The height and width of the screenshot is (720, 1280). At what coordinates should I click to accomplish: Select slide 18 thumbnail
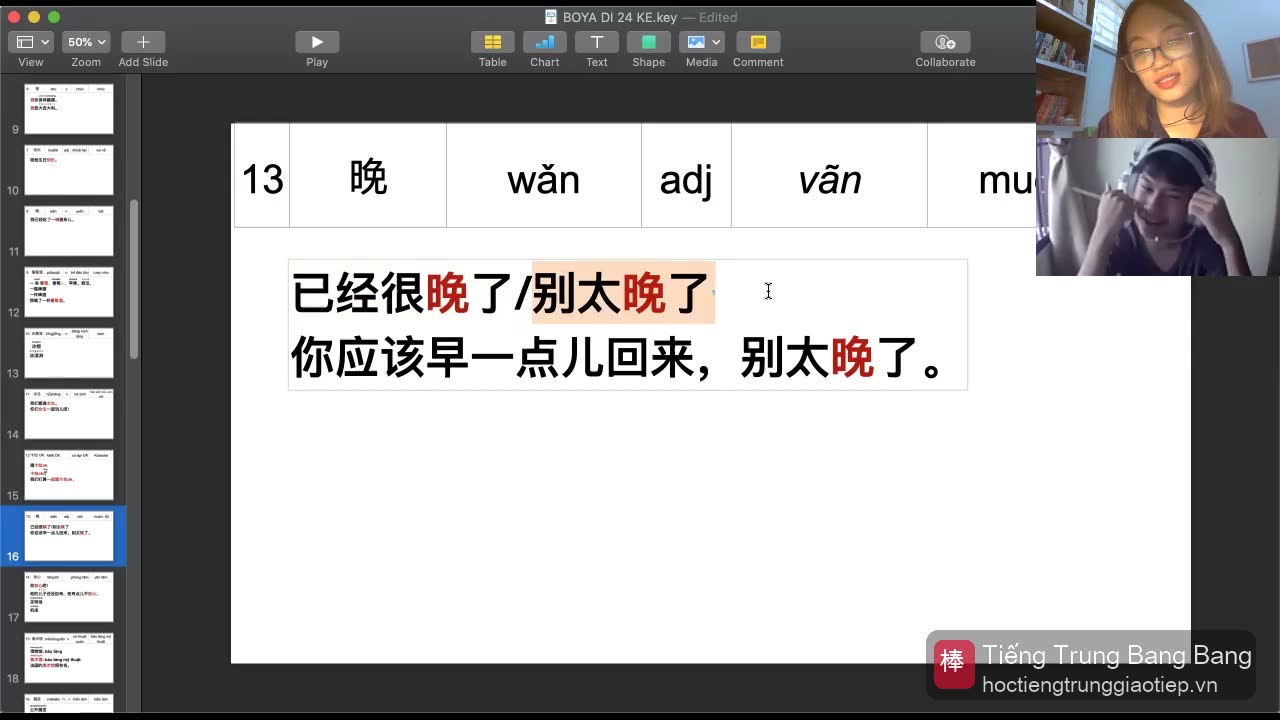point(69,658)
